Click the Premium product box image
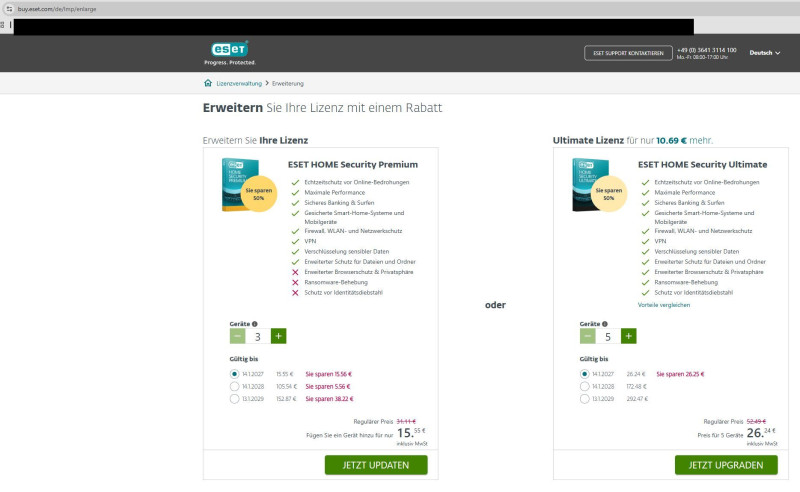Viewport: 800px width, 492px height. pos(240,185)
